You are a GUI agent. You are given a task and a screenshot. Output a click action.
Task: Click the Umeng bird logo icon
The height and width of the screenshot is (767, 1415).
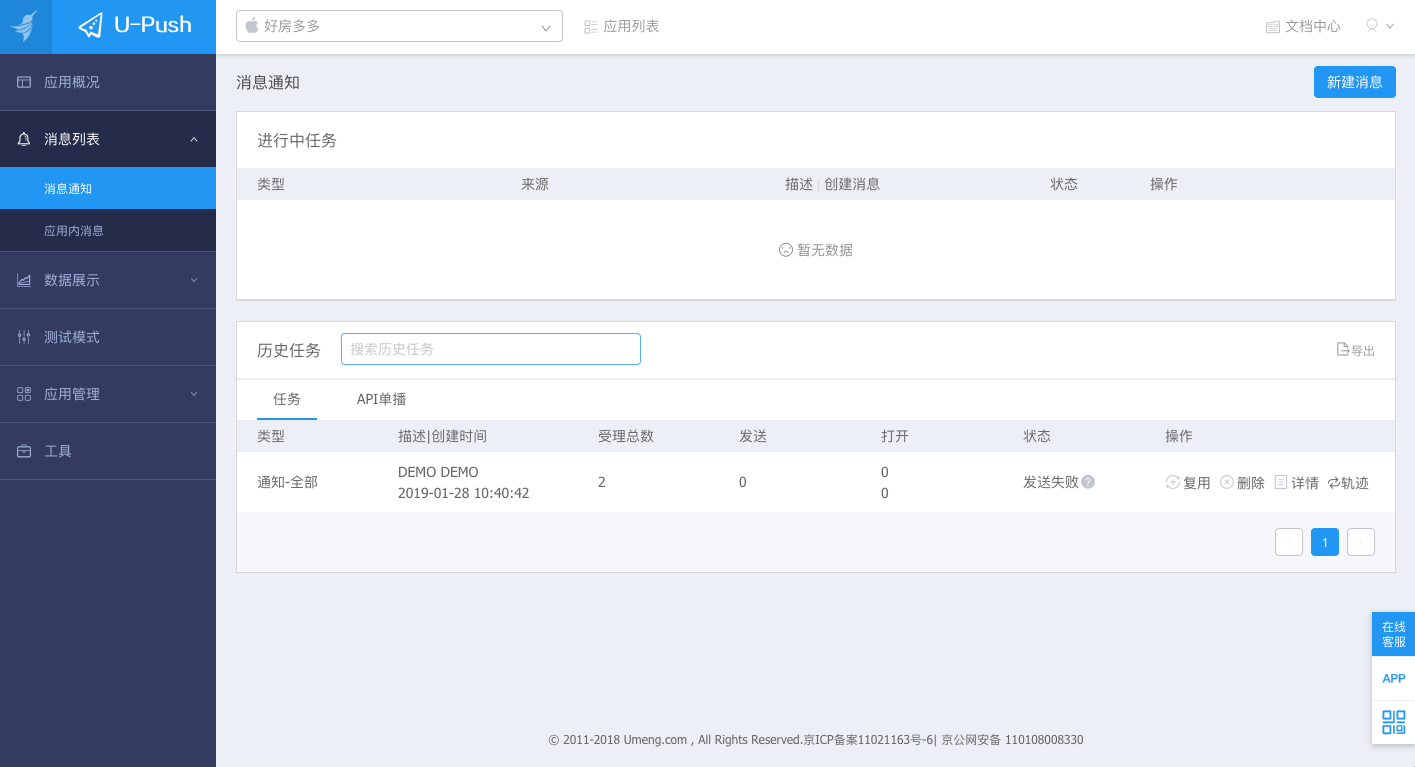pos(25,26)
